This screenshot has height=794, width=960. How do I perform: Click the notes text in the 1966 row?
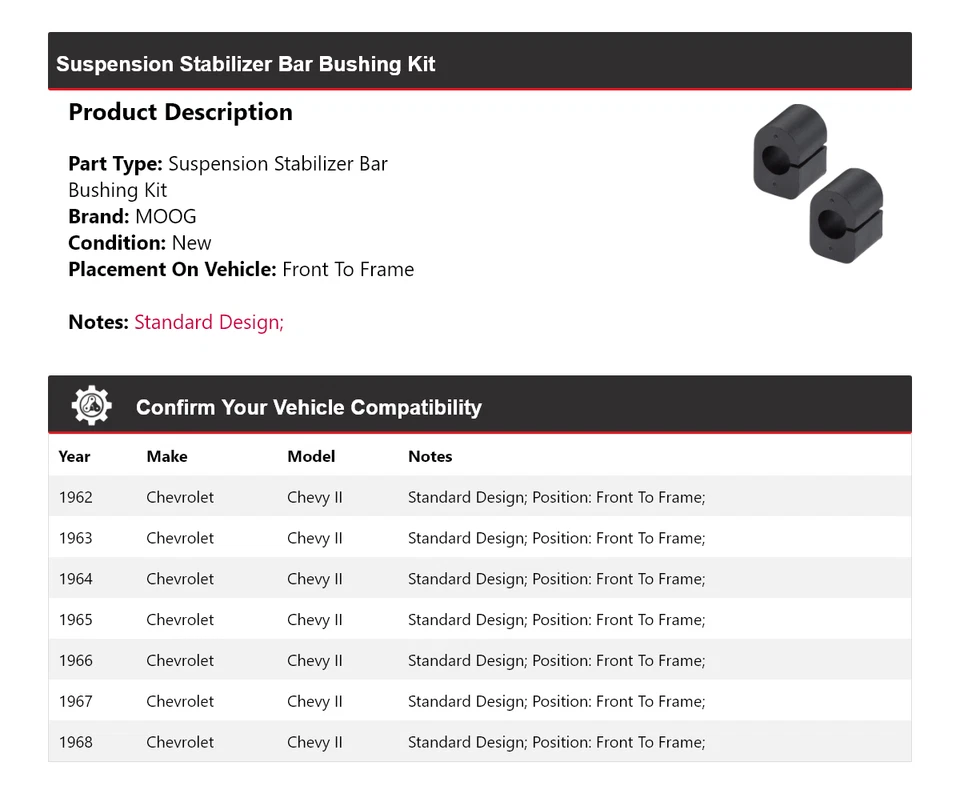[556, 661]
